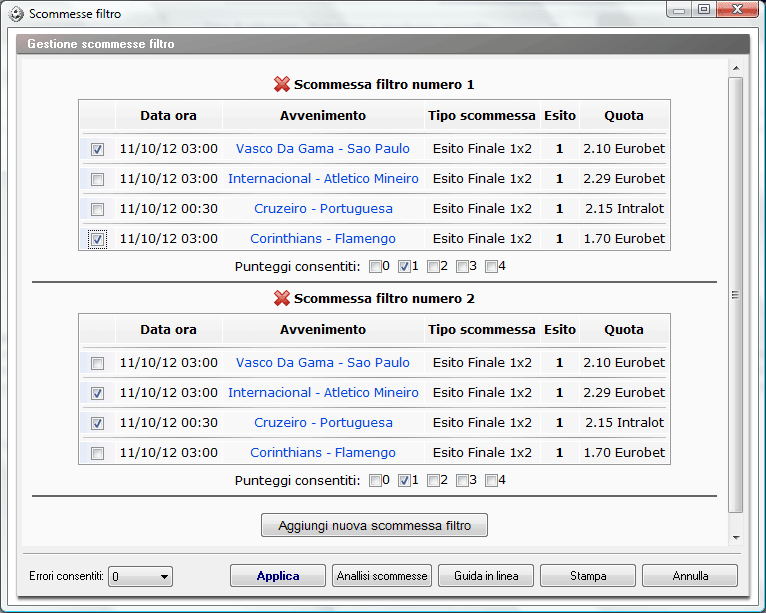Open Guida in linea help
Viewport: 766px width, 613px height.
point(486,576)
